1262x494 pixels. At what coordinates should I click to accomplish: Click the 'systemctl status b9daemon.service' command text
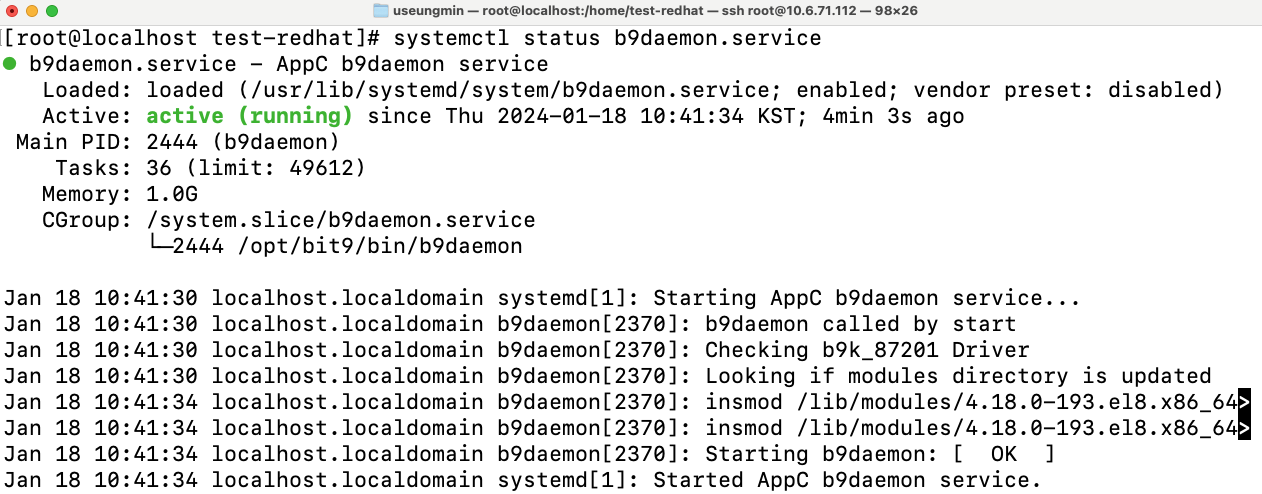click(608, 39)
